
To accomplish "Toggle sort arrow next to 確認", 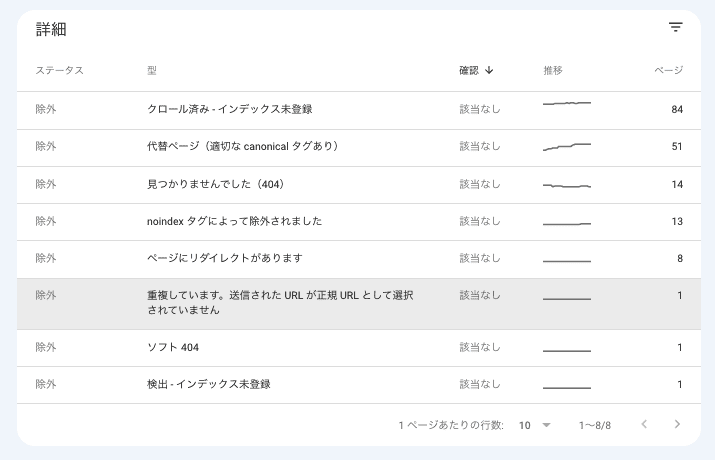I will pyautogui.click(x=489, y=70).
